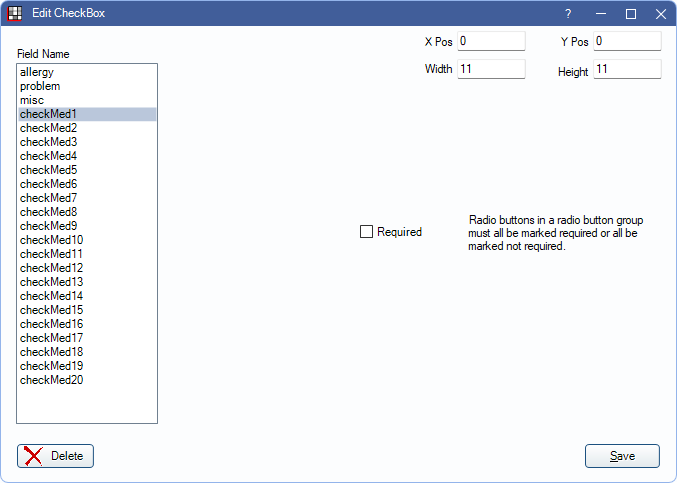Focus the Height input field

pyautogui.click(x=626, y=69)
